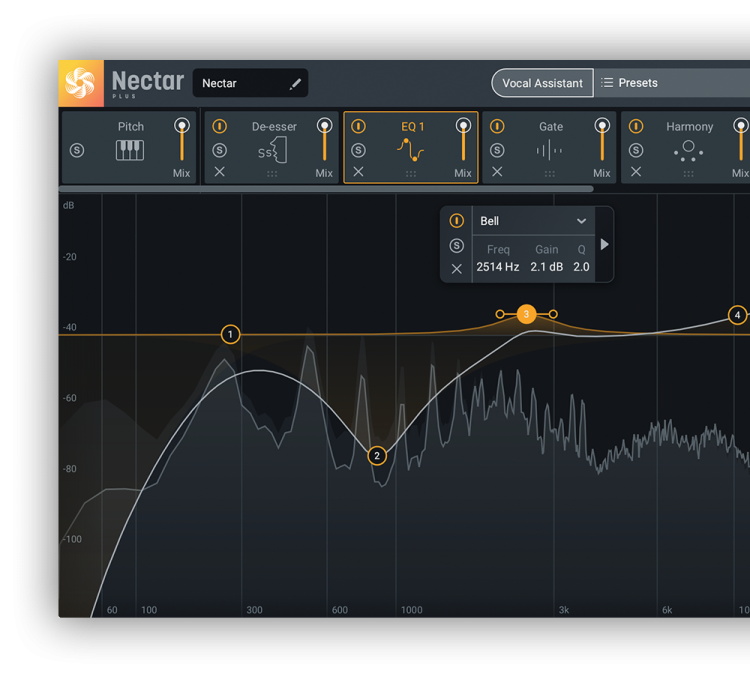Toggle the De-esser module power

pos(220,126)
